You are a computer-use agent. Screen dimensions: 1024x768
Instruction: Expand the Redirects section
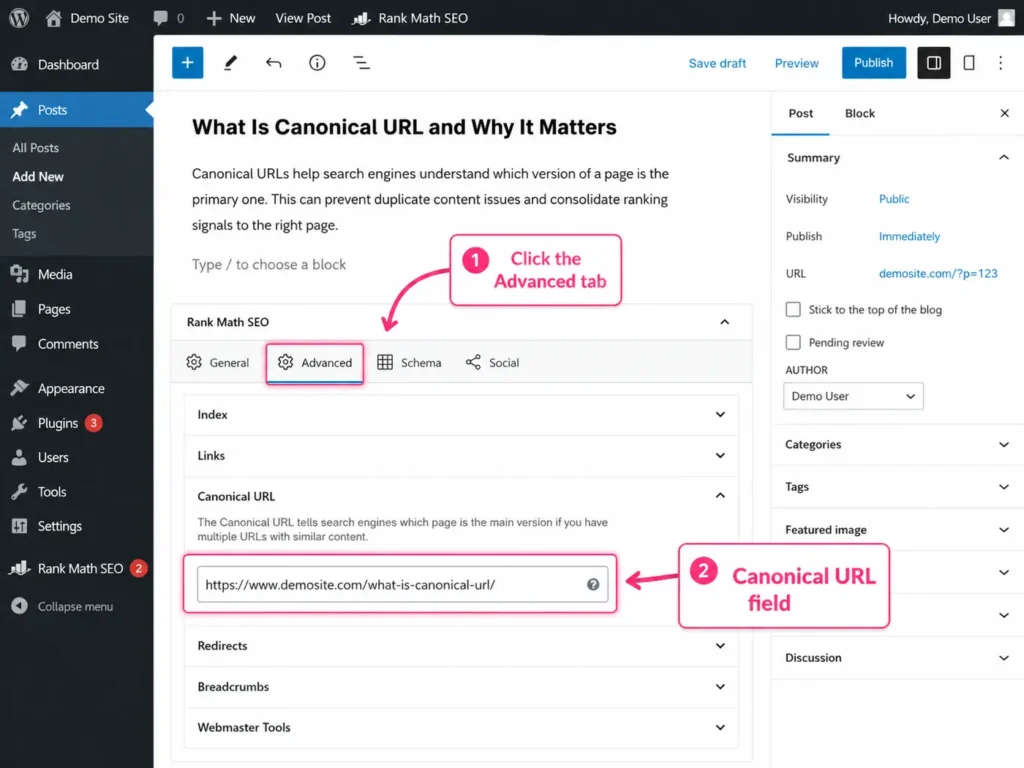[x=461, y=646]
